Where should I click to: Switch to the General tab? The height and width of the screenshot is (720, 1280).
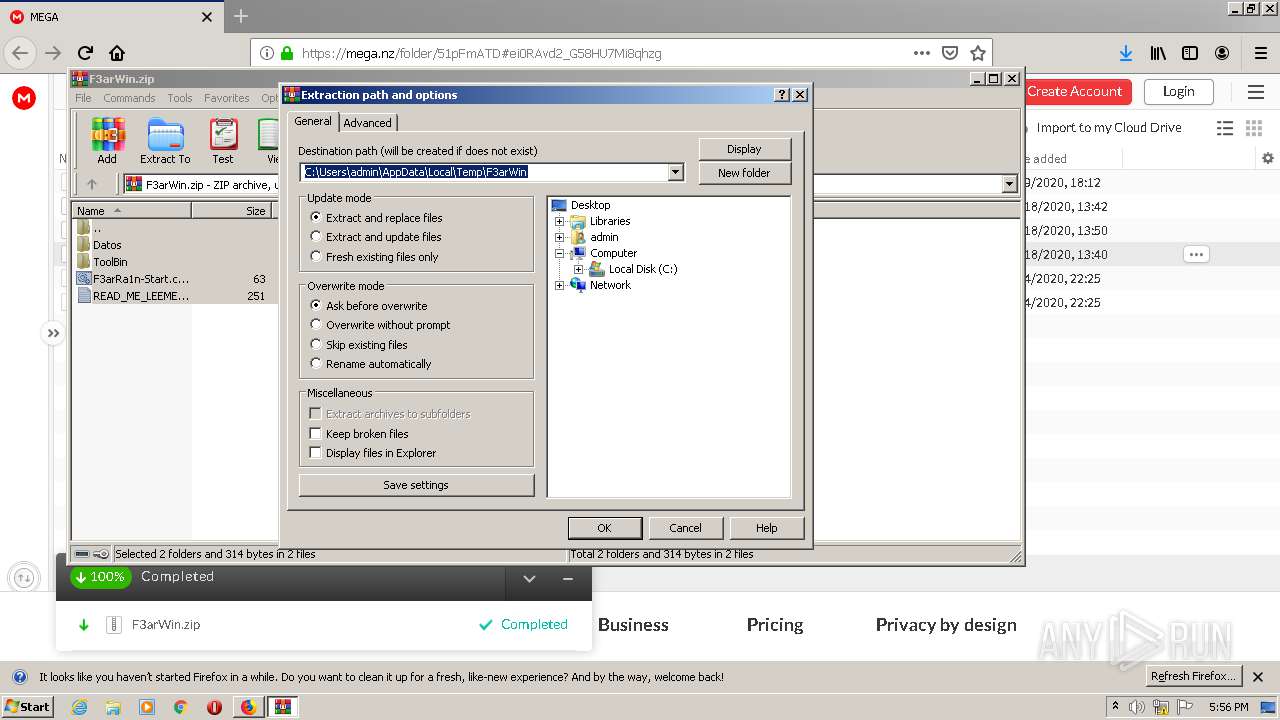[313, 121]
